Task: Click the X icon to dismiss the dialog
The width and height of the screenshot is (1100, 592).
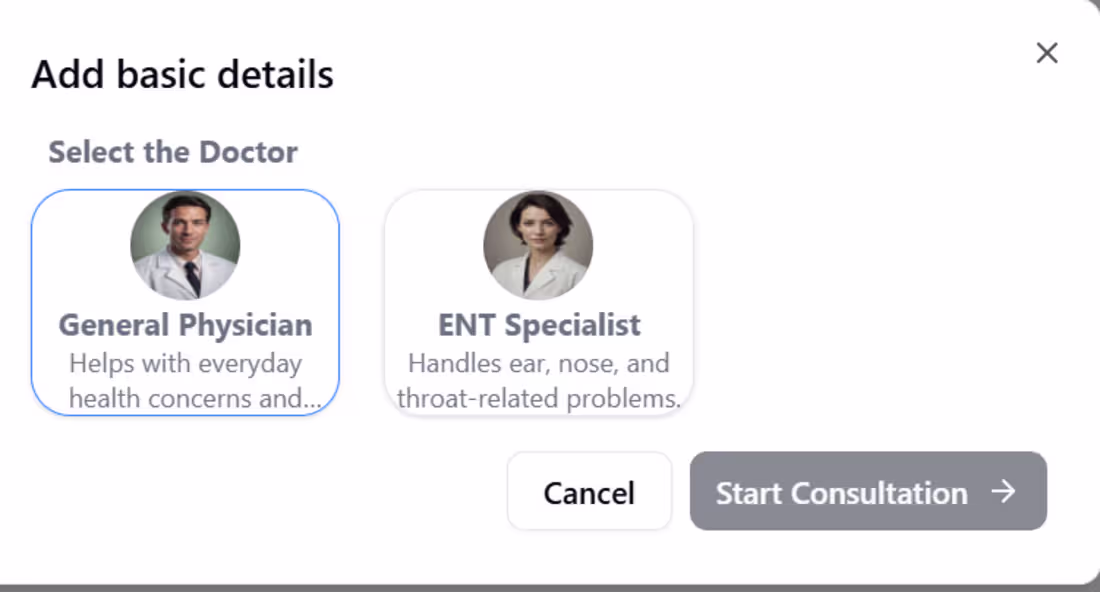Action: 1047,53
